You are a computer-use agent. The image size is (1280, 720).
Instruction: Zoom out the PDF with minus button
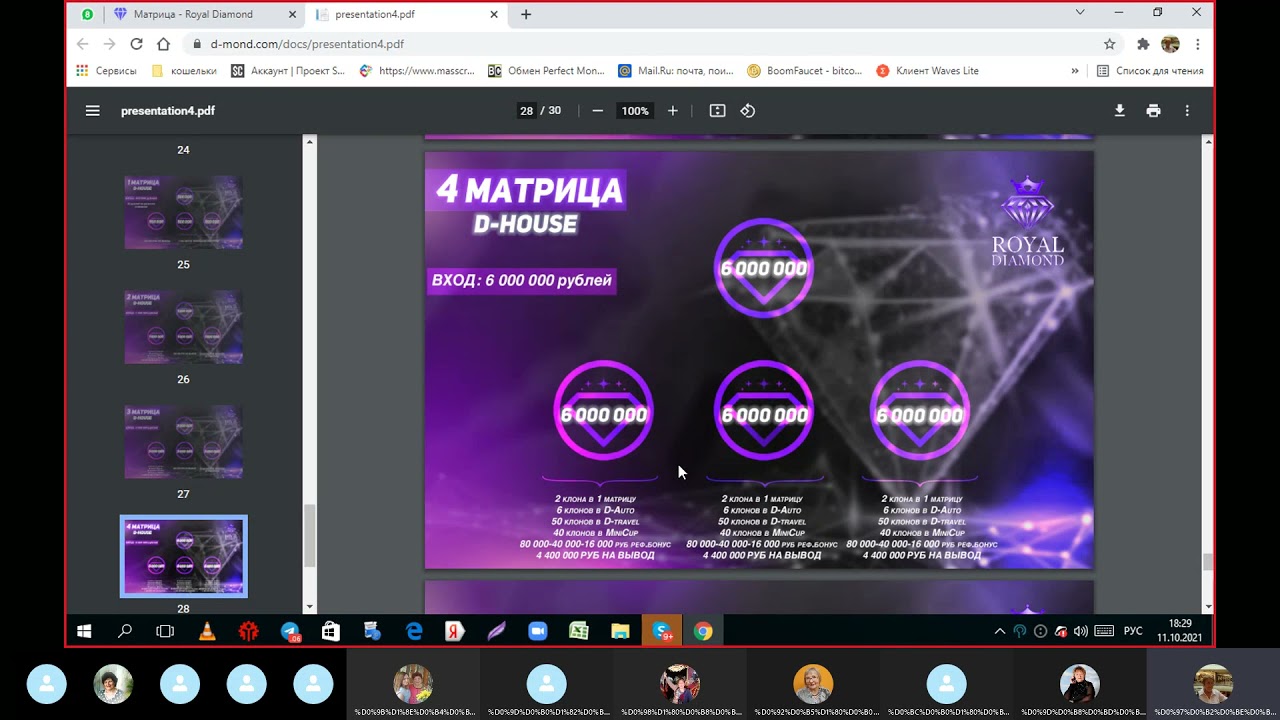pyautogui.click(x=598, y=111)
